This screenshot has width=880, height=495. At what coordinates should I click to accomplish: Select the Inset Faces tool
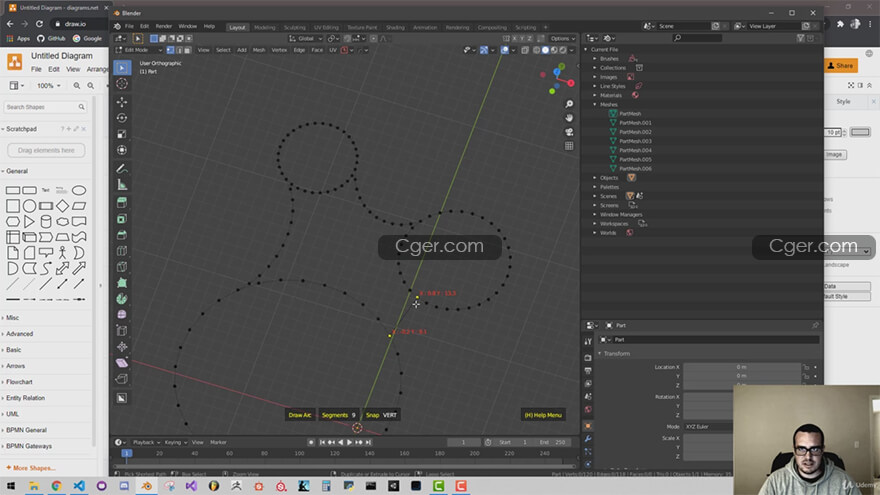(122, 219)
